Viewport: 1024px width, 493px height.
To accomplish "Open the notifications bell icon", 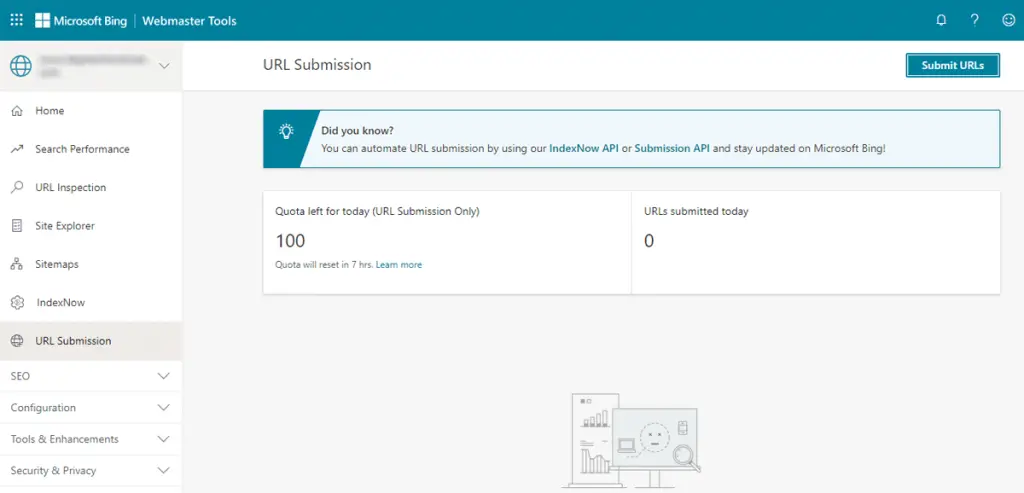I will pos(941,20).
